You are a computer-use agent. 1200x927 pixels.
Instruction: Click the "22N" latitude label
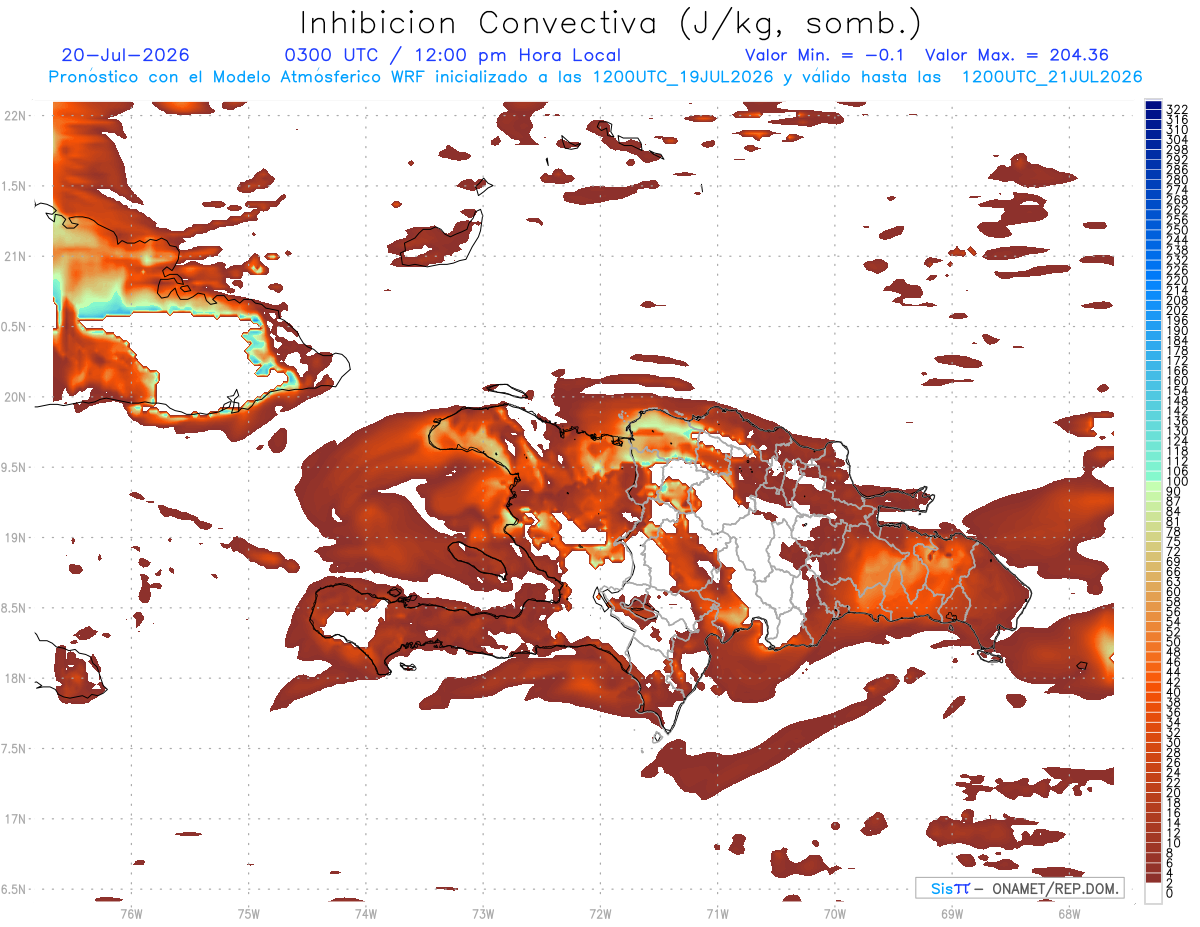17,116
